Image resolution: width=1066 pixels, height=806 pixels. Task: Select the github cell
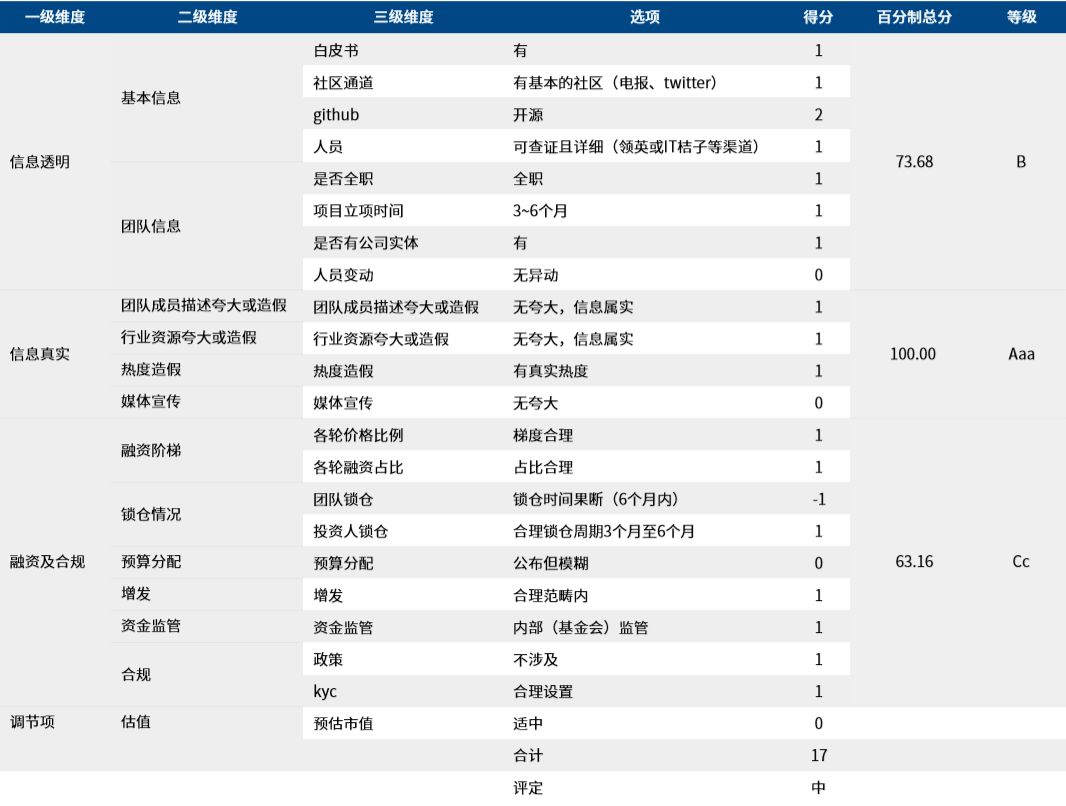[336, 115]
